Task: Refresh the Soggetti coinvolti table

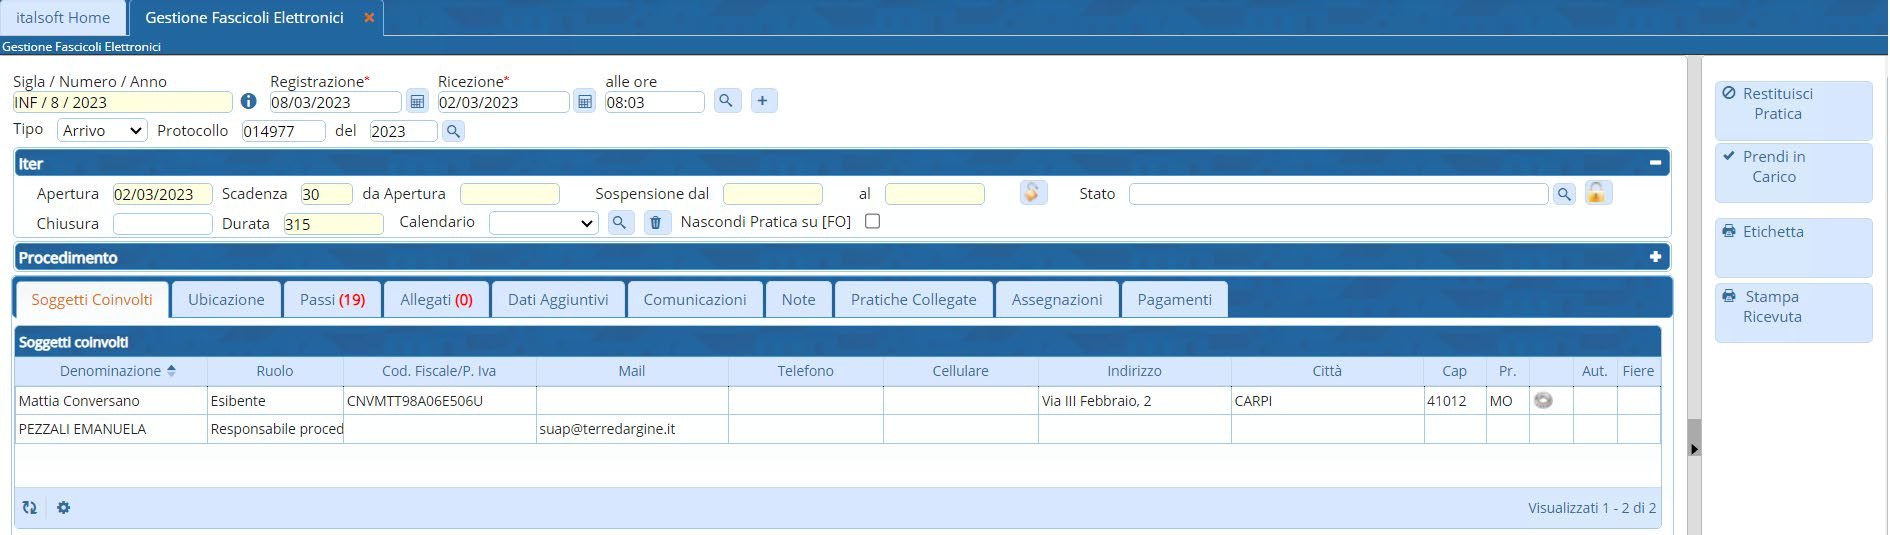Action: (x=30, y=508)
